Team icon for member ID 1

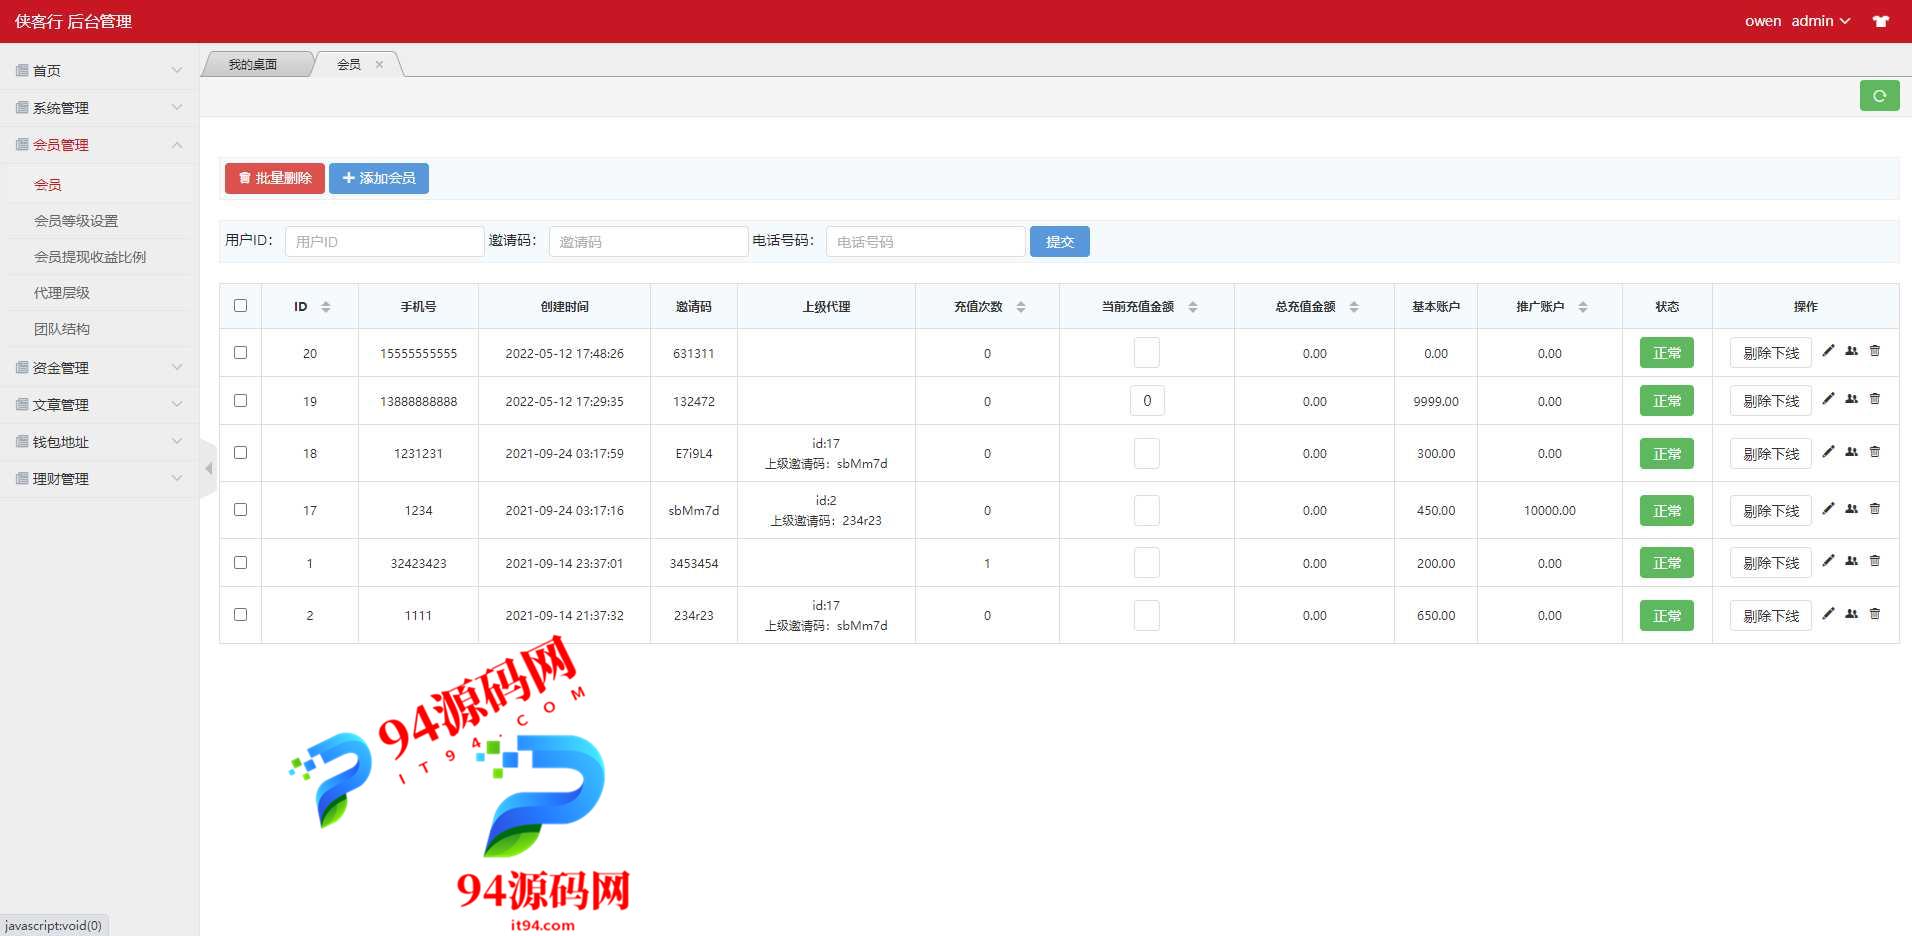pos(1851,561)
